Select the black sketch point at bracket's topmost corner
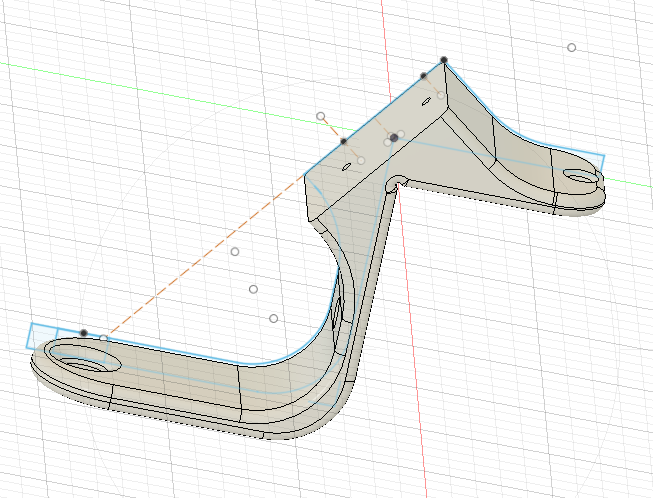The image size is (653, 498). (x=443, y=61)
